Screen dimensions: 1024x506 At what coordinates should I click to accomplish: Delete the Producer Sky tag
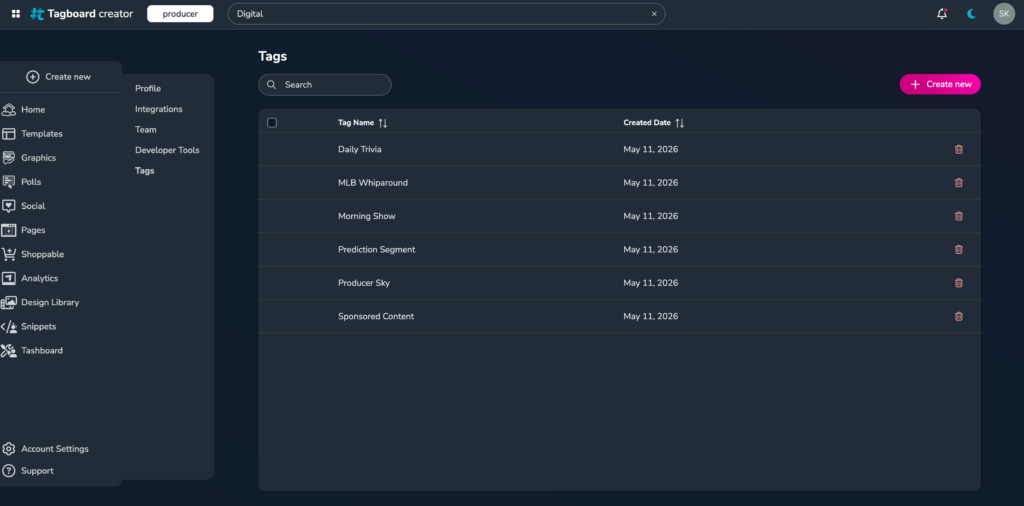pos(959,283)
